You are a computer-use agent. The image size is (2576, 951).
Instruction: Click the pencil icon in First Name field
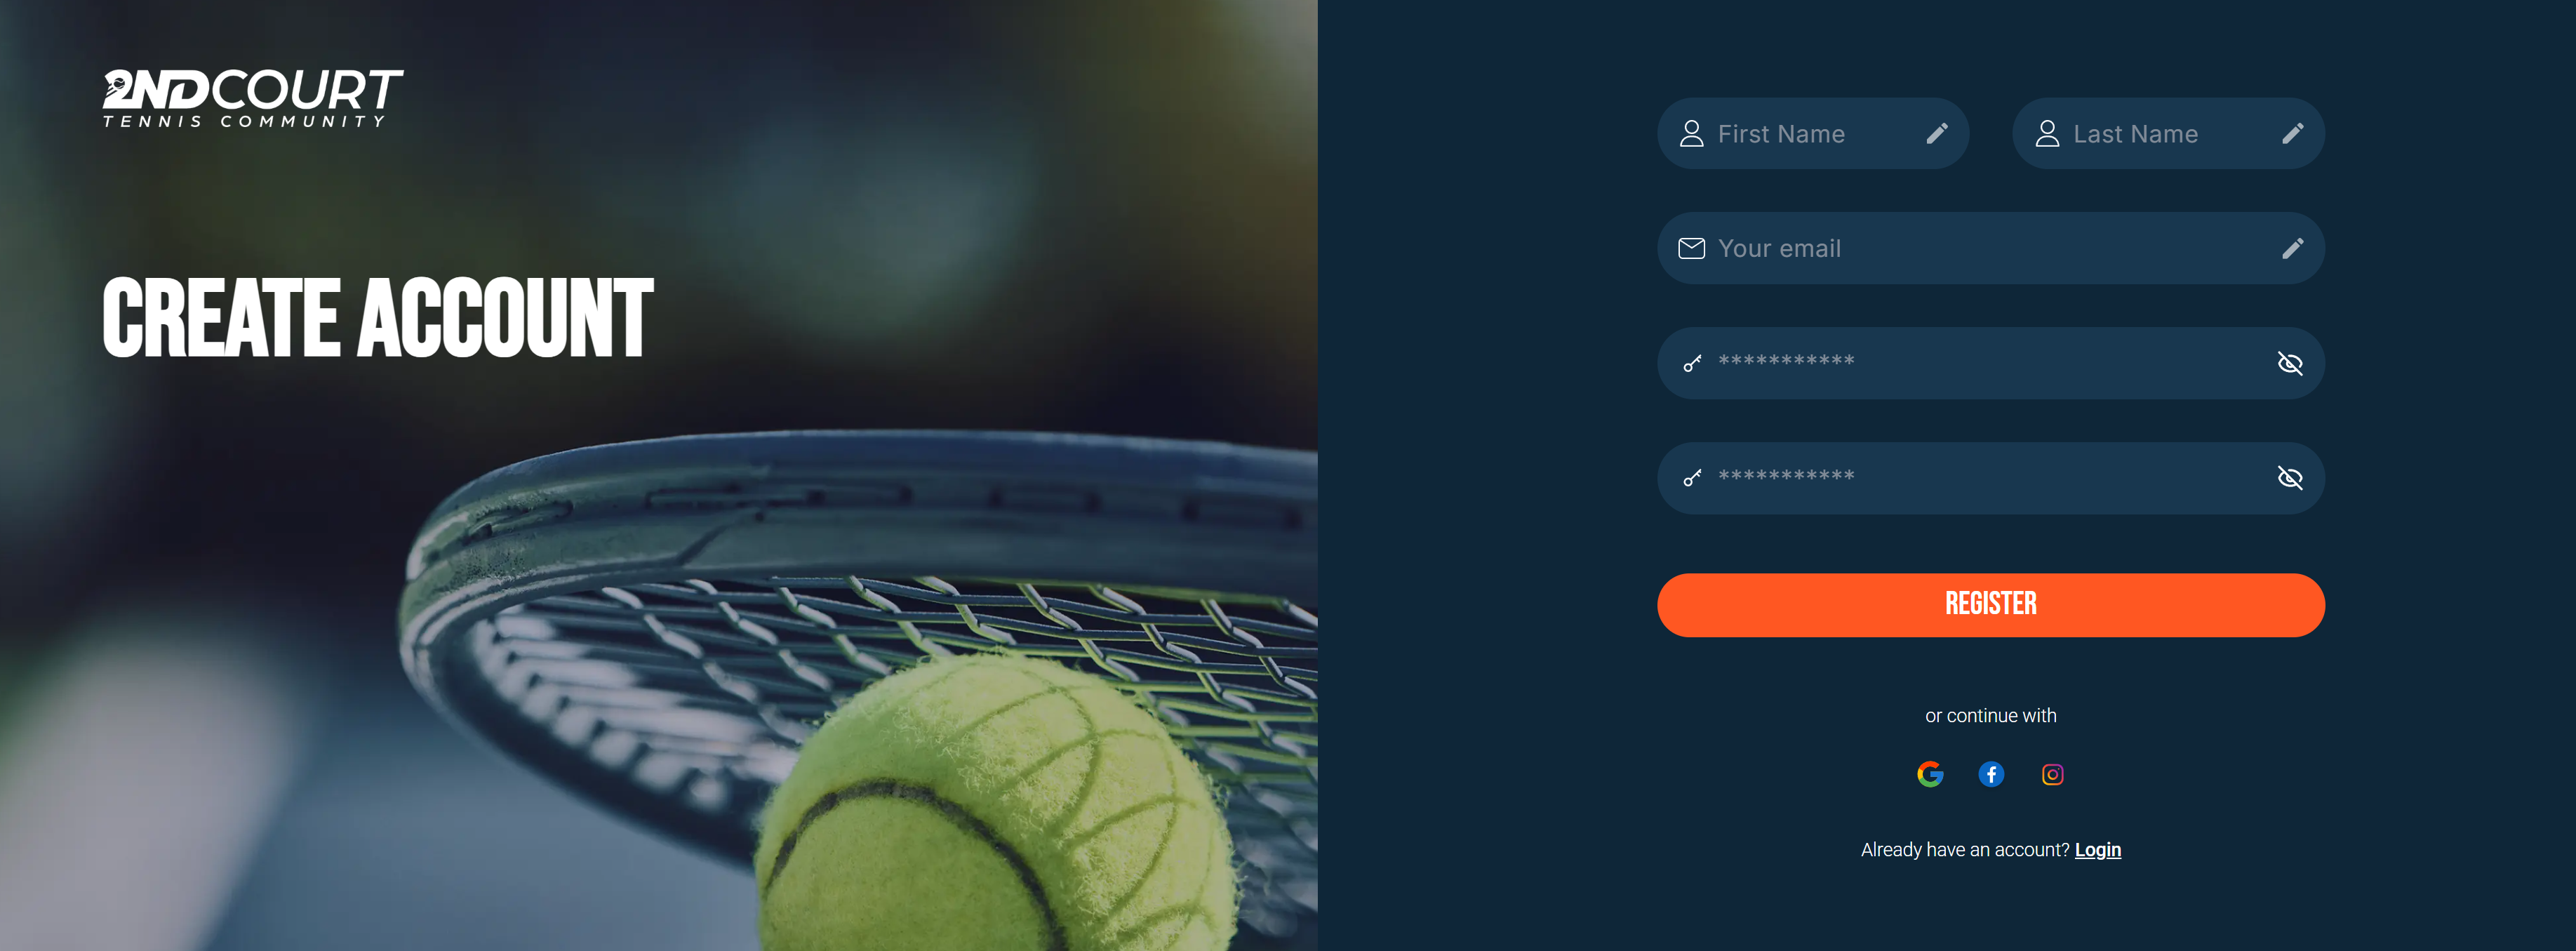pyautogui.click(x=1937, y=133)
